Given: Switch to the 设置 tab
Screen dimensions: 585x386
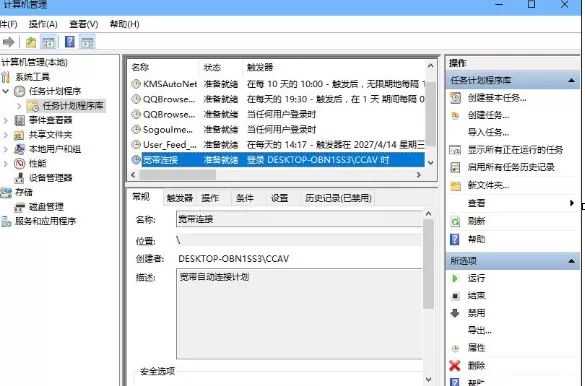Looking at the screenshot, I should pyautogui.click(x=279, y=198).
